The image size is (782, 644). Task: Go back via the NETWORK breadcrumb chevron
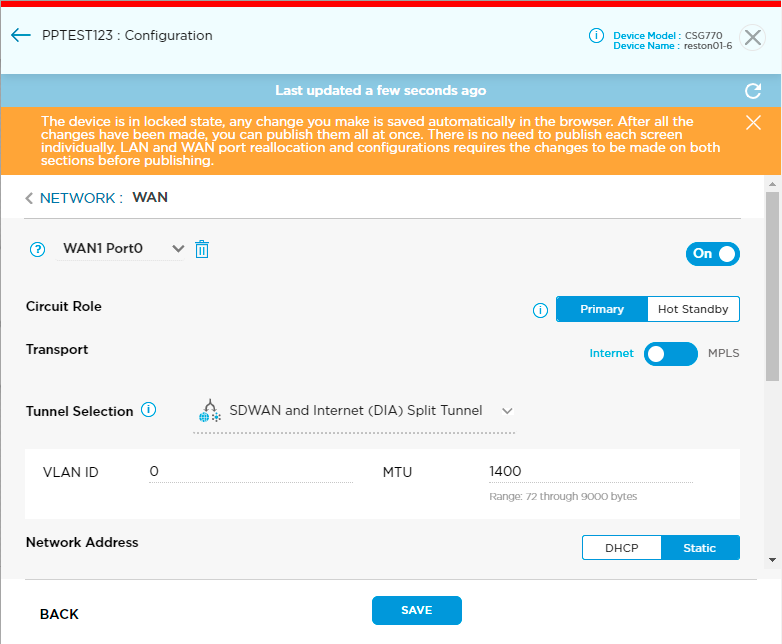29,199
